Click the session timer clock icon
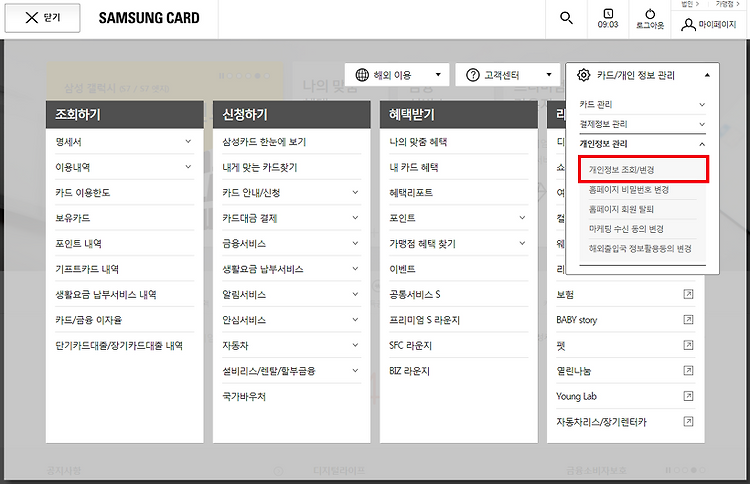750x484 pixels. [608, 13]
